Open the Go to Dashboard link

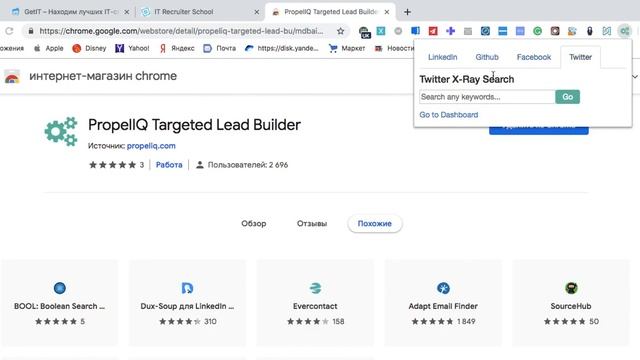tap(449, 115)
